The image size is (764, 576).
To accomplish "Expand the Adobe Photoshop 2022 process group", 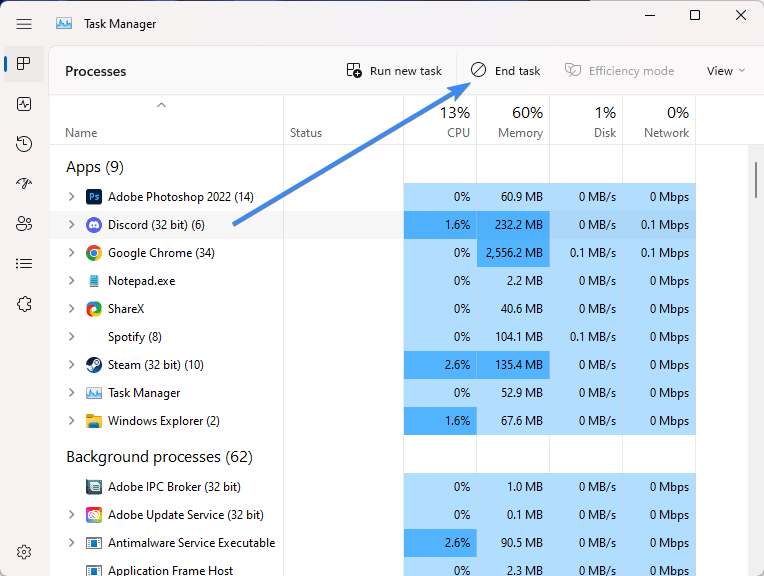I will tap(71, 197).
